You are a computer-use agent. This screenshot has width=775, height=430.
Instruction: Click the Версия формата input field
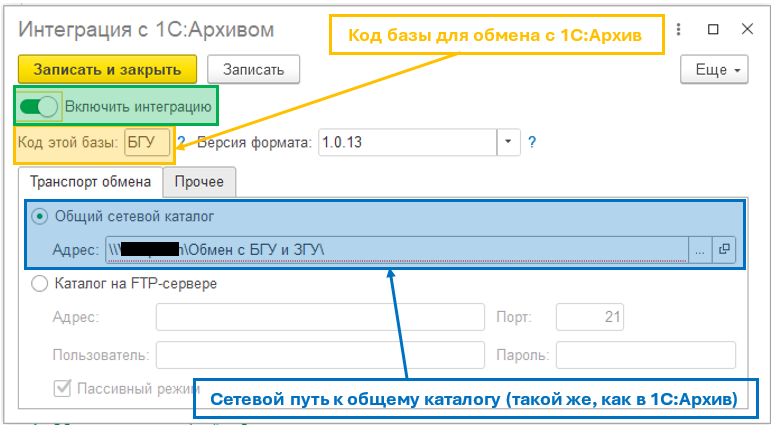tap(407, 142)
